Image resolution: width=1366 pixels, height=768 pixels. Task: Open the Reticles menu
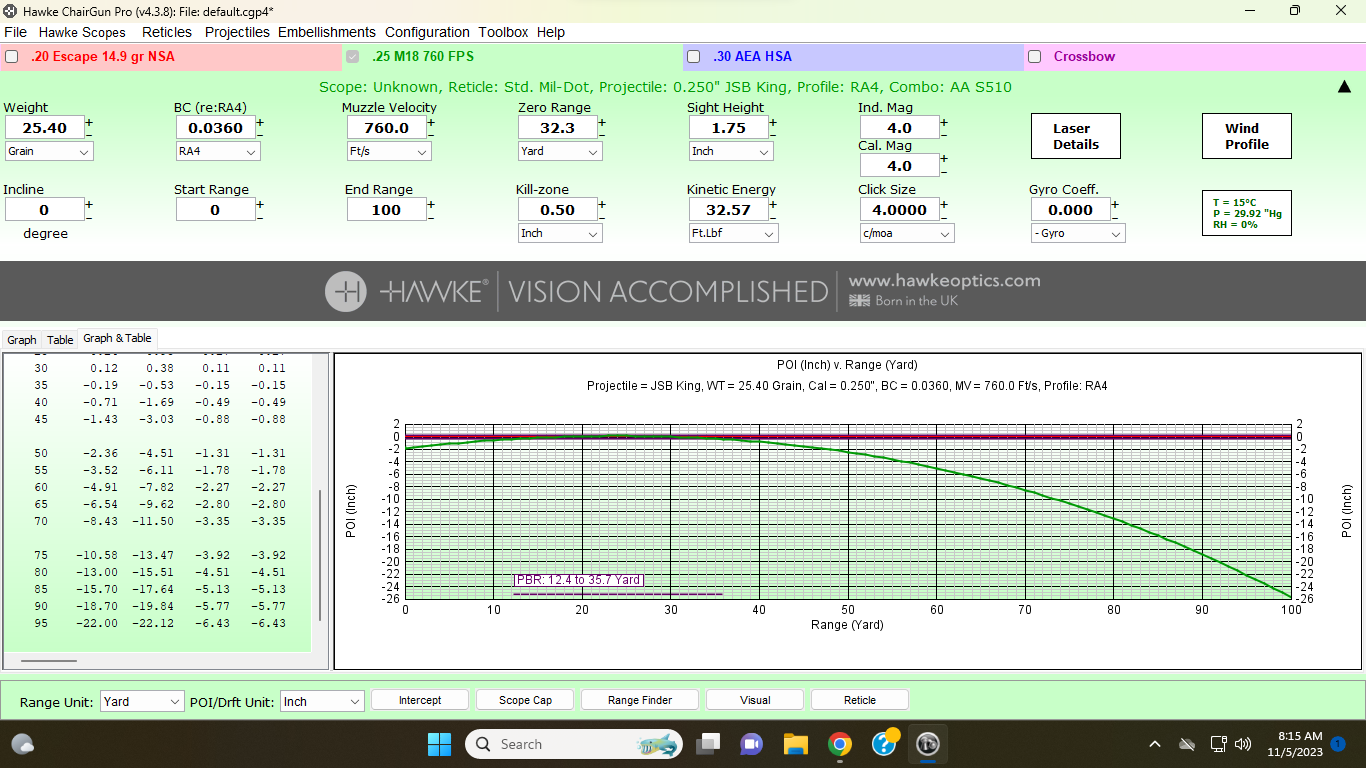167,32
